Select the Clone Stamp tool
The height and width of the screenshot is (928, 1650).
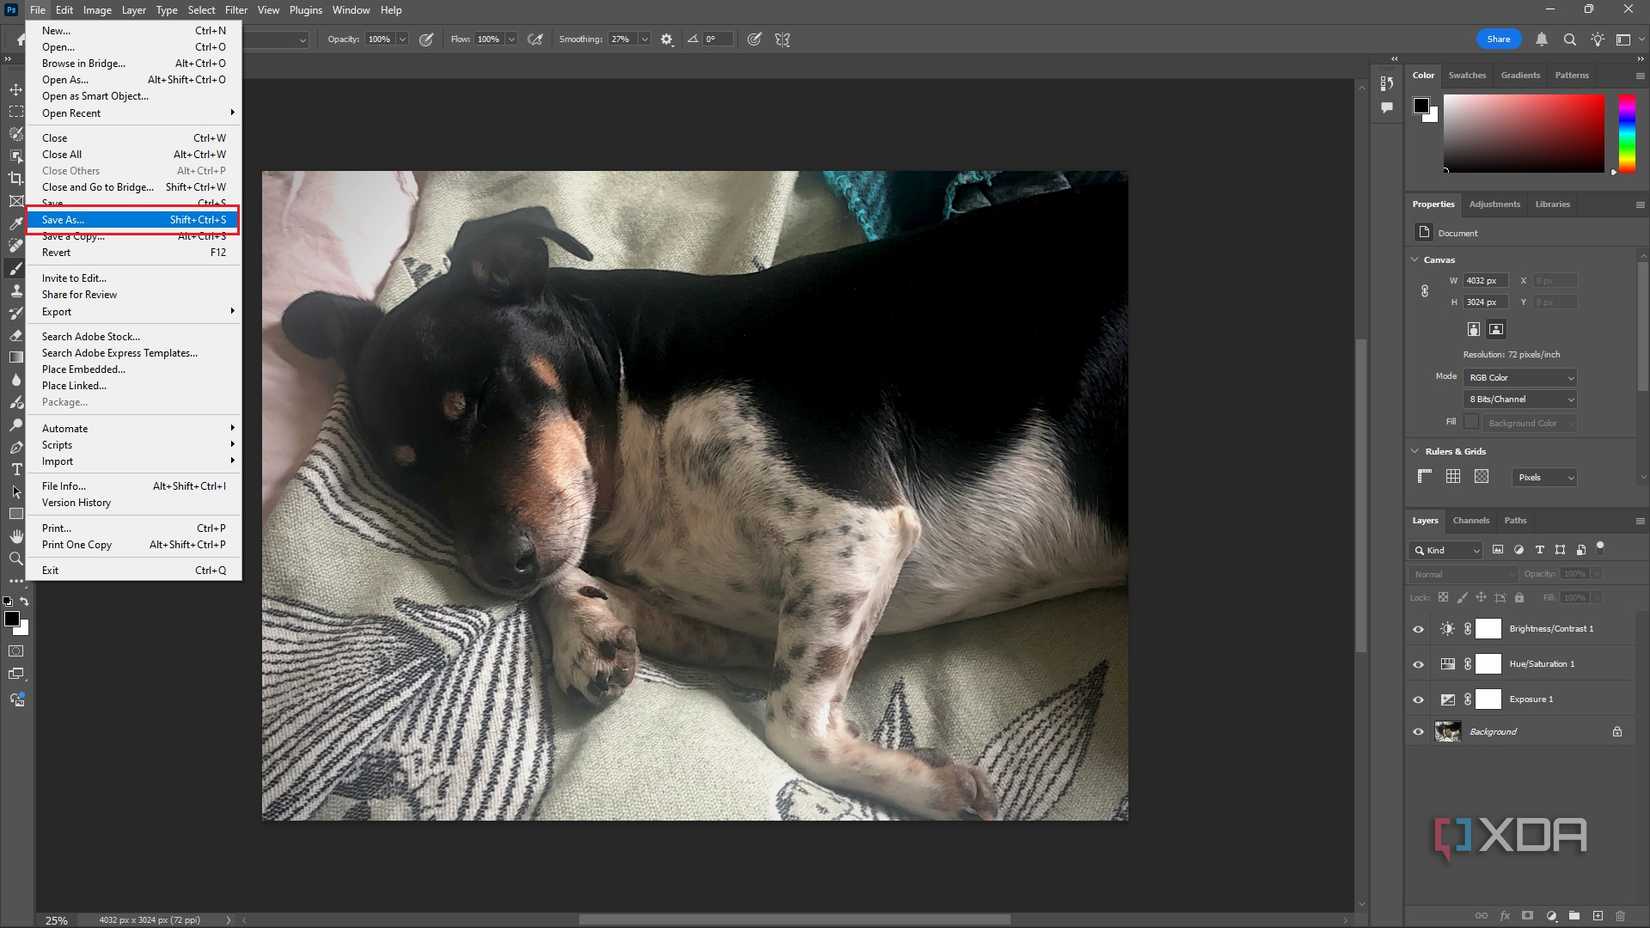[16, 290]
